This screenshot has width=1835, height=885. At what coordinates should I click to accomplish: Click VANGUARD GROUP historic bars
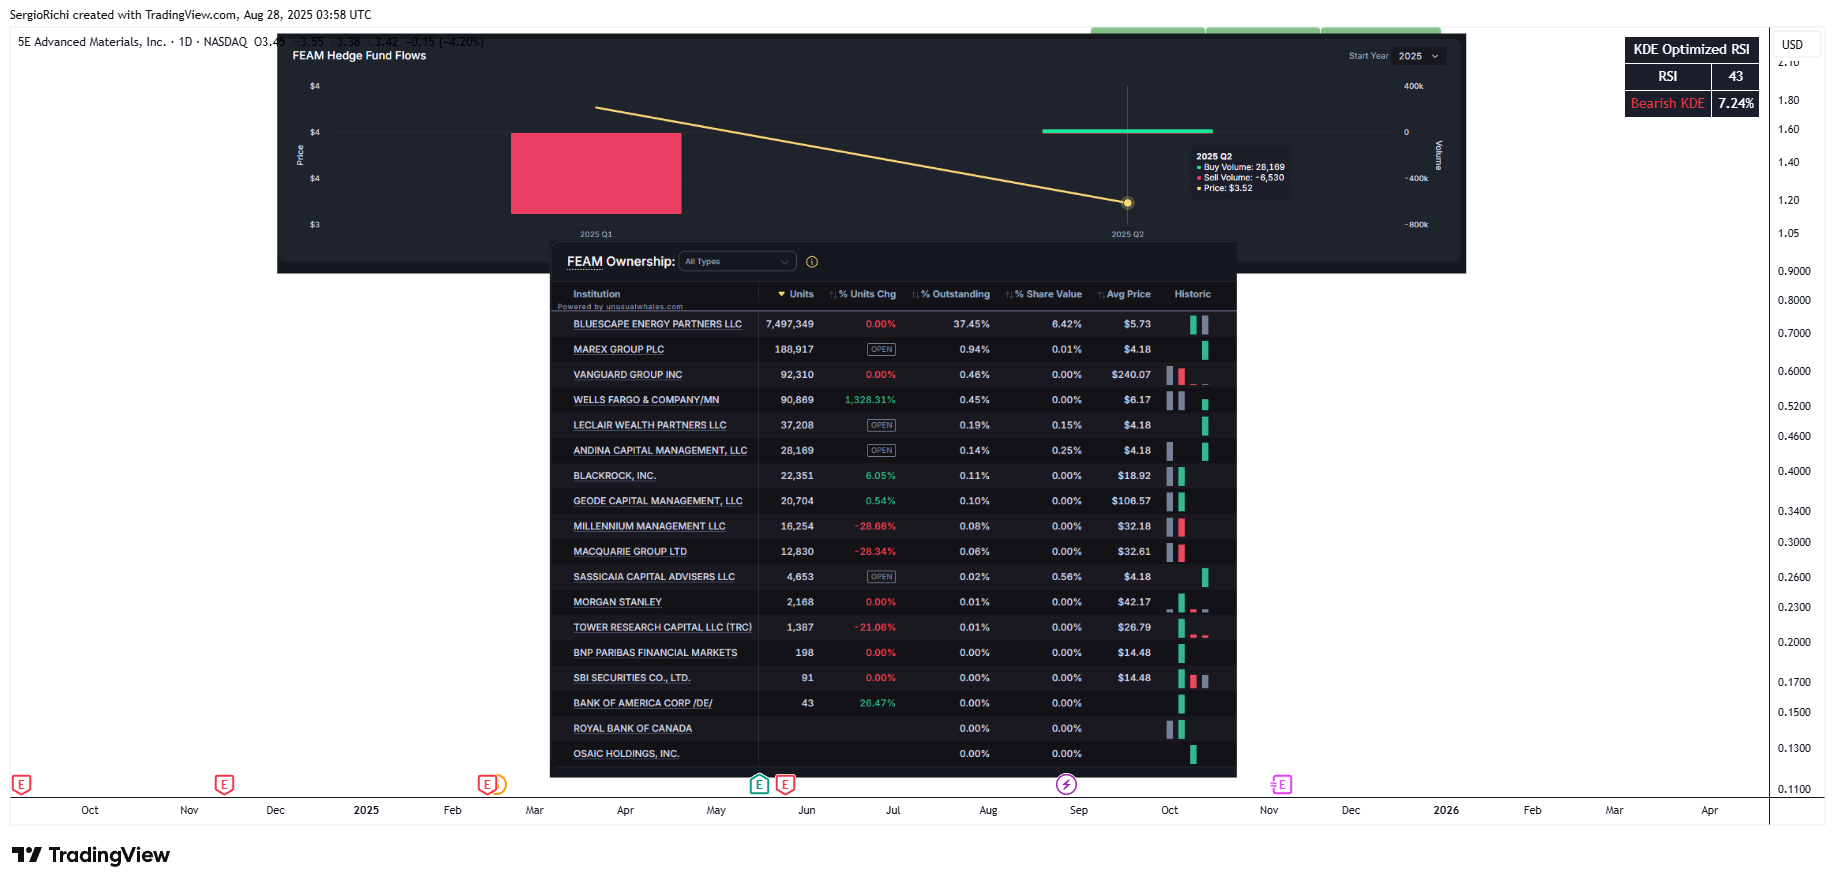(x=1187, y=376)
